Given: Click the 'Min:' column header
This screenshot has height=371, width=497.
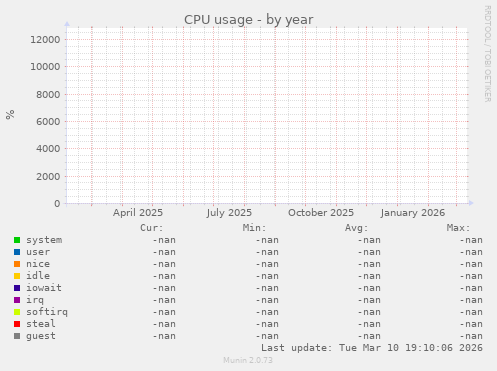Looking at the screenshot, I should (x=254, y=228).
